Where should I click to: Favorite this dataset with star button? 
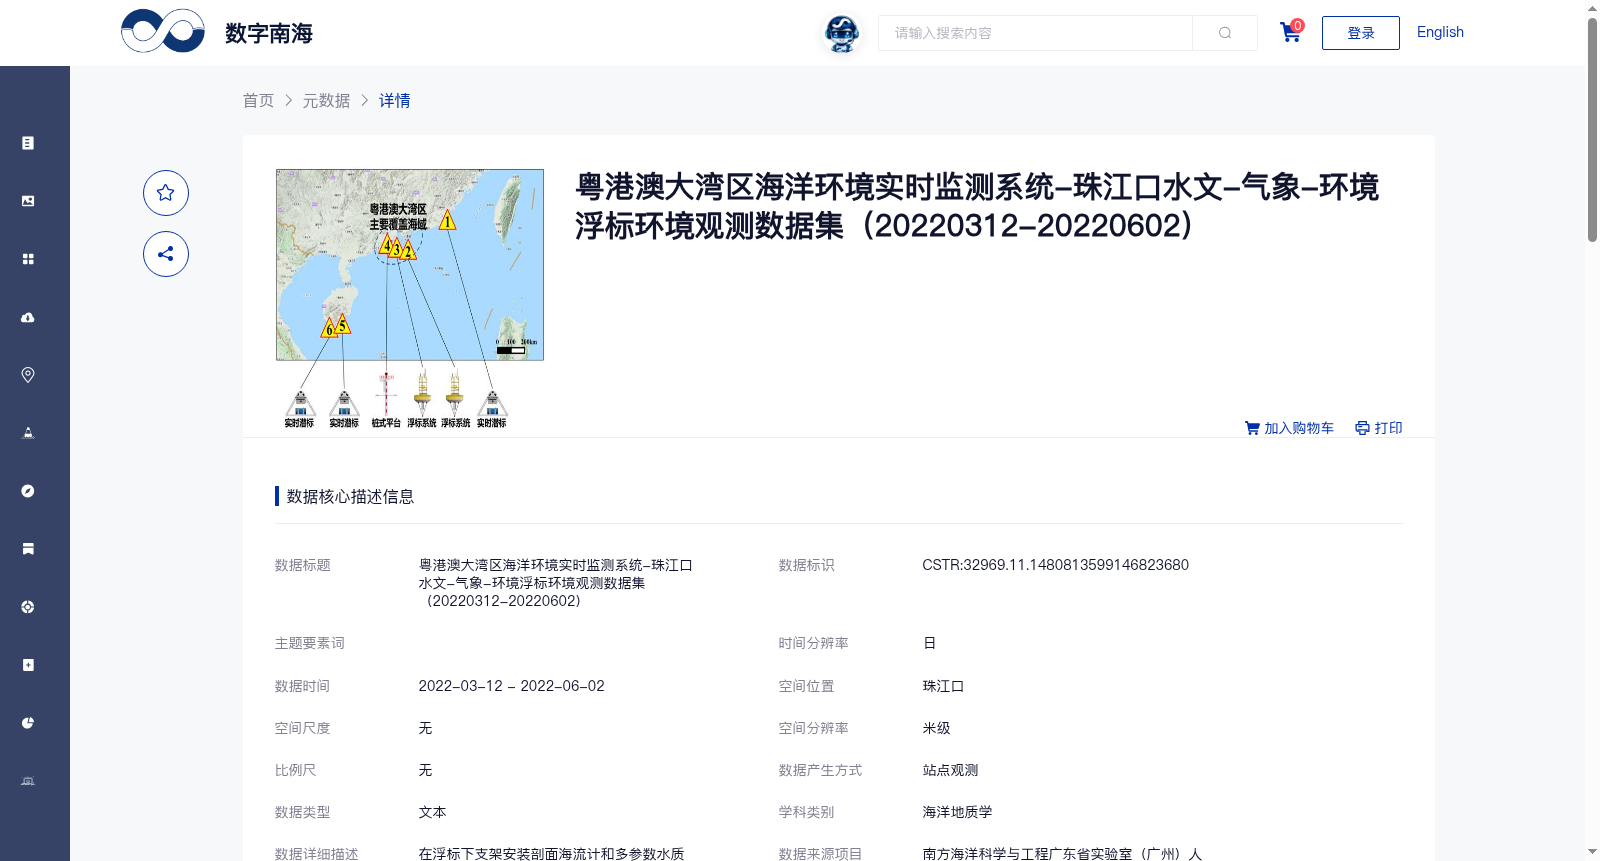click(166, 193)
